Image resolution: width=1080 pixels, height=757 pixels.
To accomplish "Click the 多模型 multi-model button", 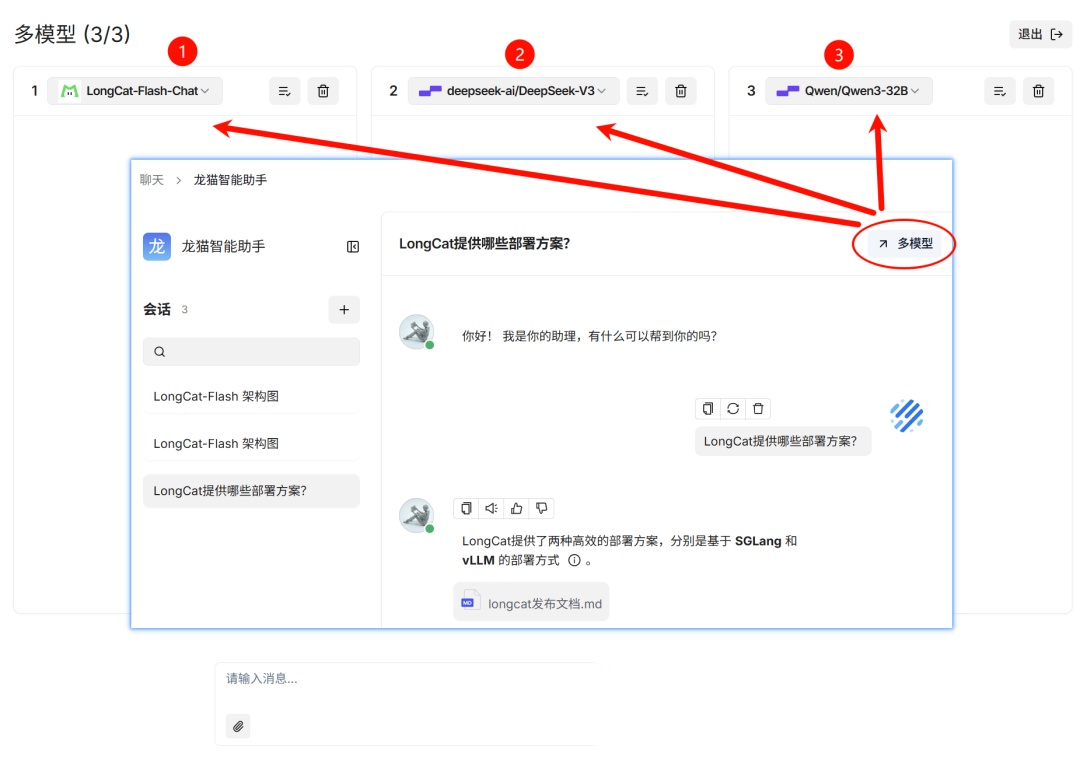I will point(905,243).
